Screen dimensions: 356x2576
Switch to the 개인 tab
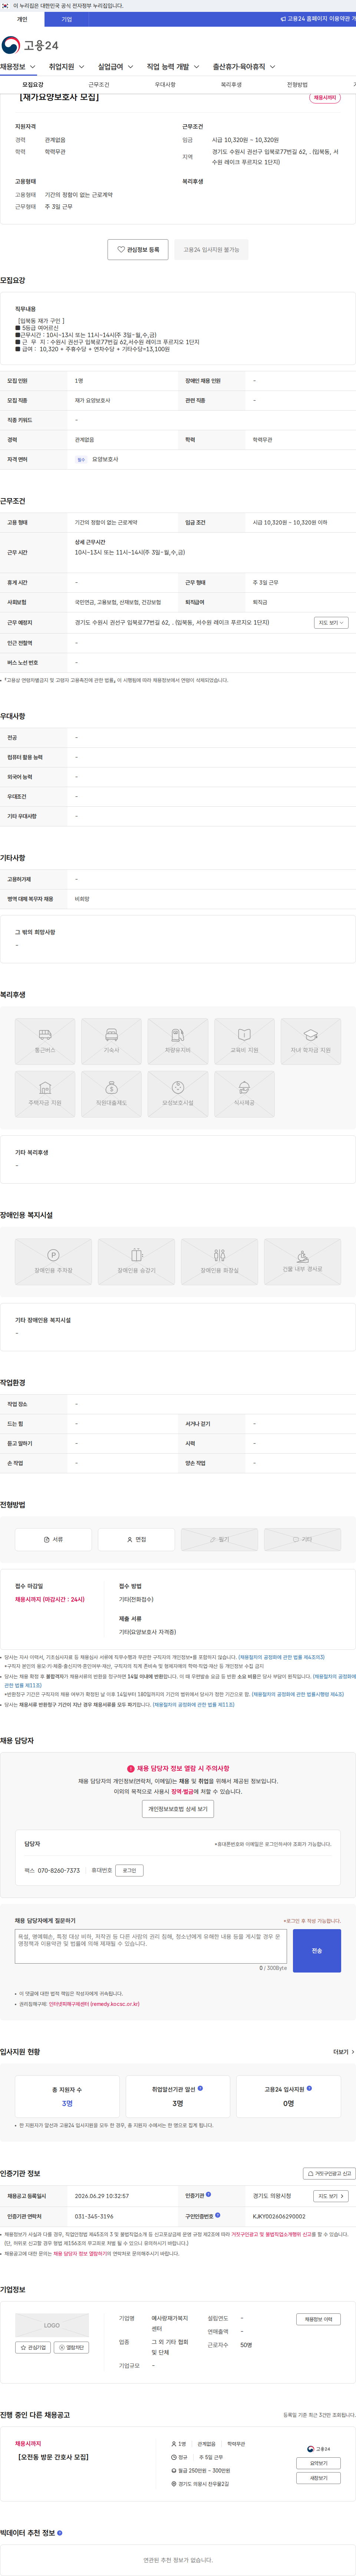pyautogui.click(x=22, y=19)
